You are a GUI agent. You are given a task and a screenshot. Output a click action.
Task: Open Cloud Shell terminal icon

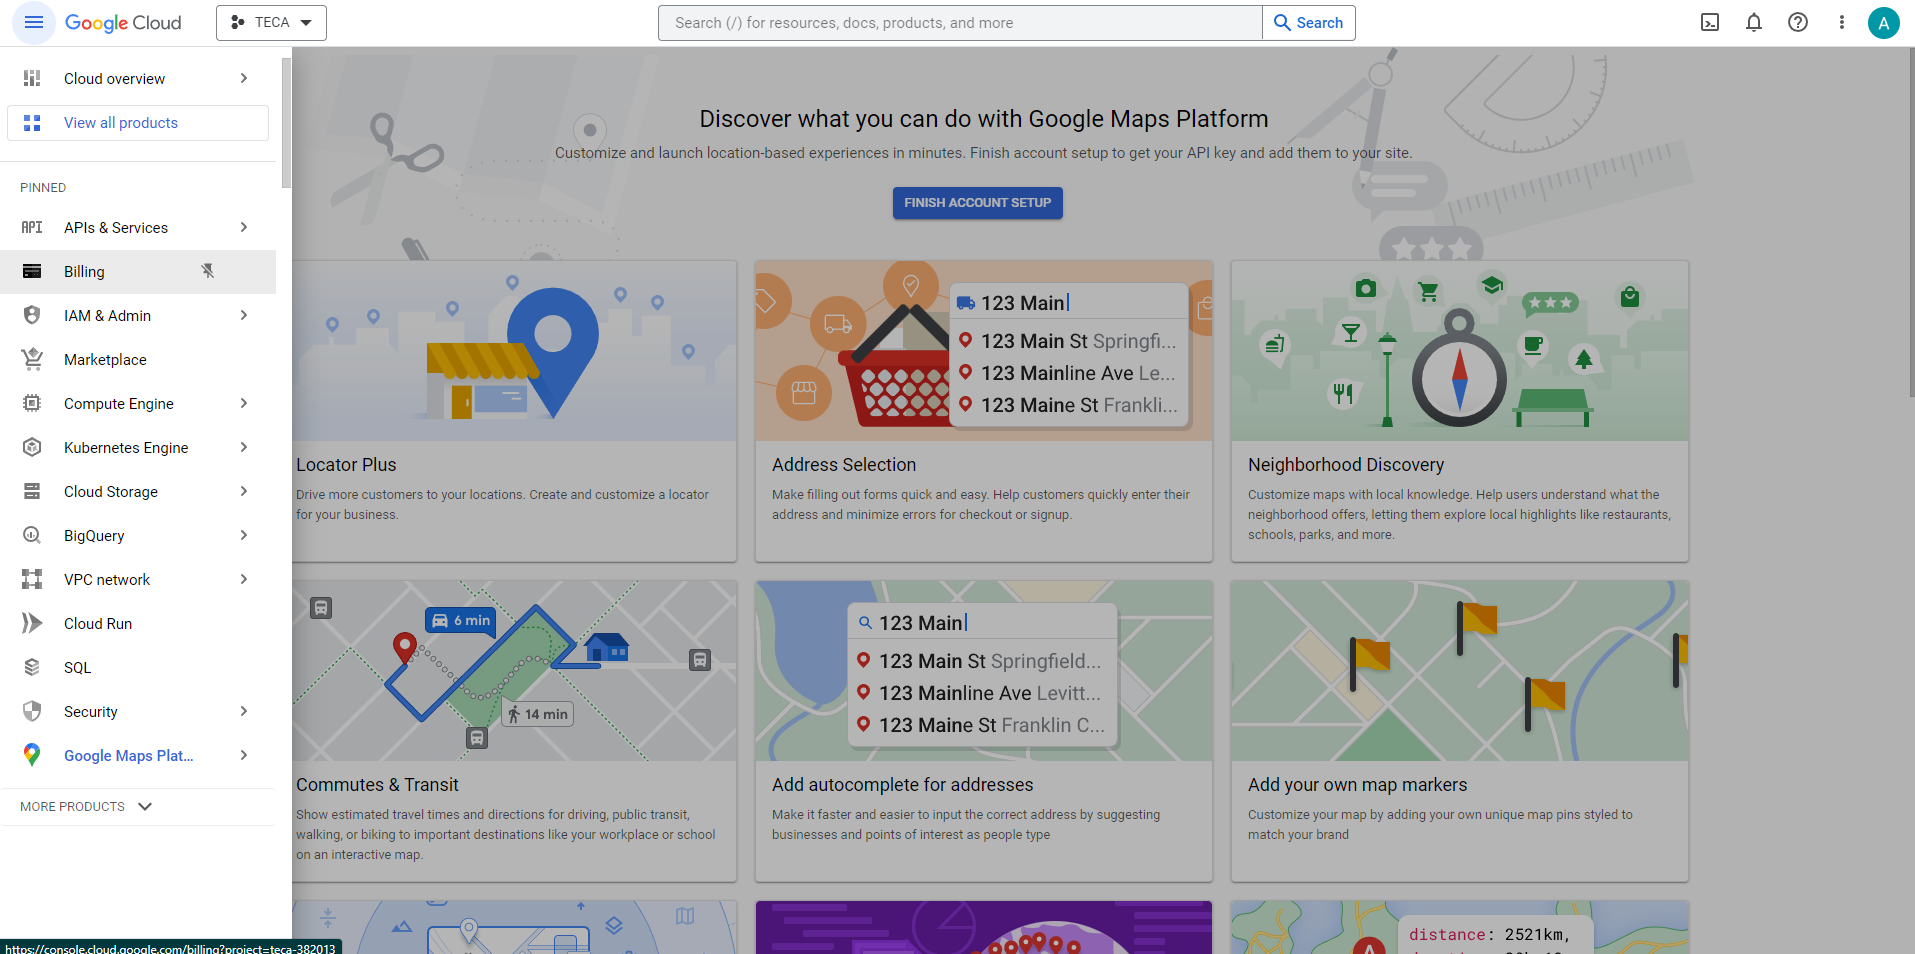click(1710, 22)
